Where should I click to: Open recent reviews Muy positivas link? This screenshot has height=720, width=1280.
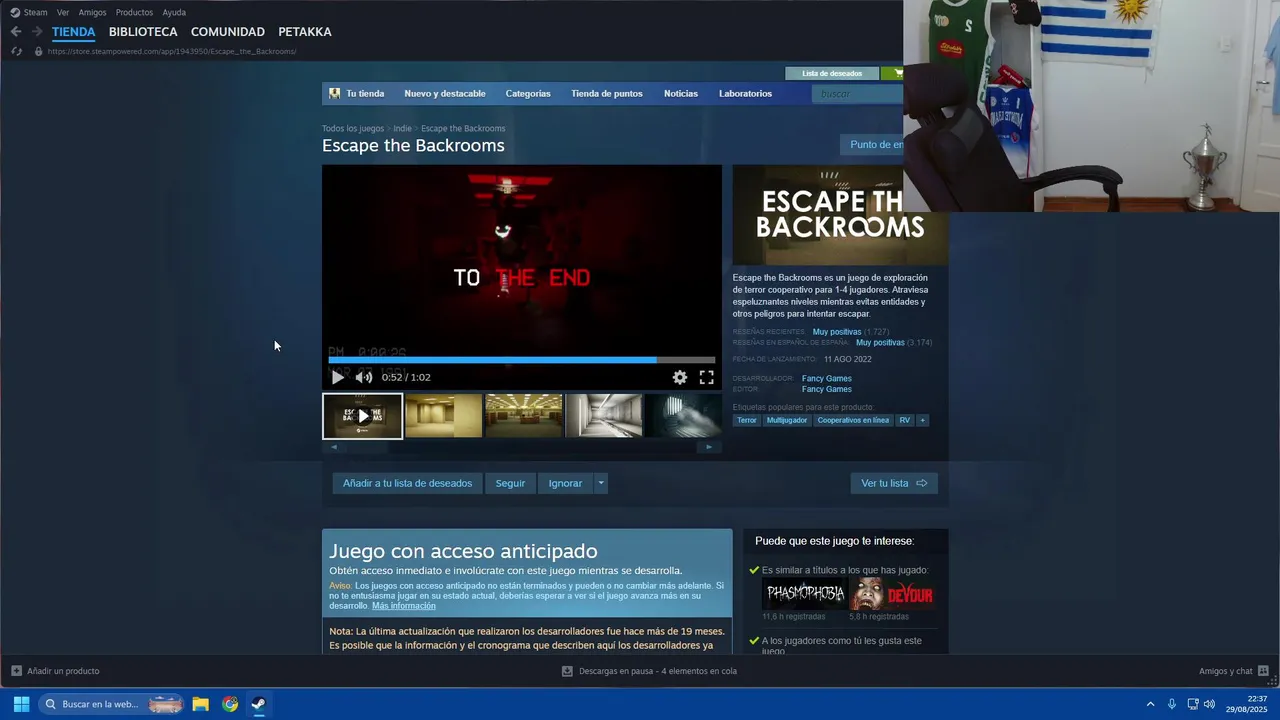[837, 331]
